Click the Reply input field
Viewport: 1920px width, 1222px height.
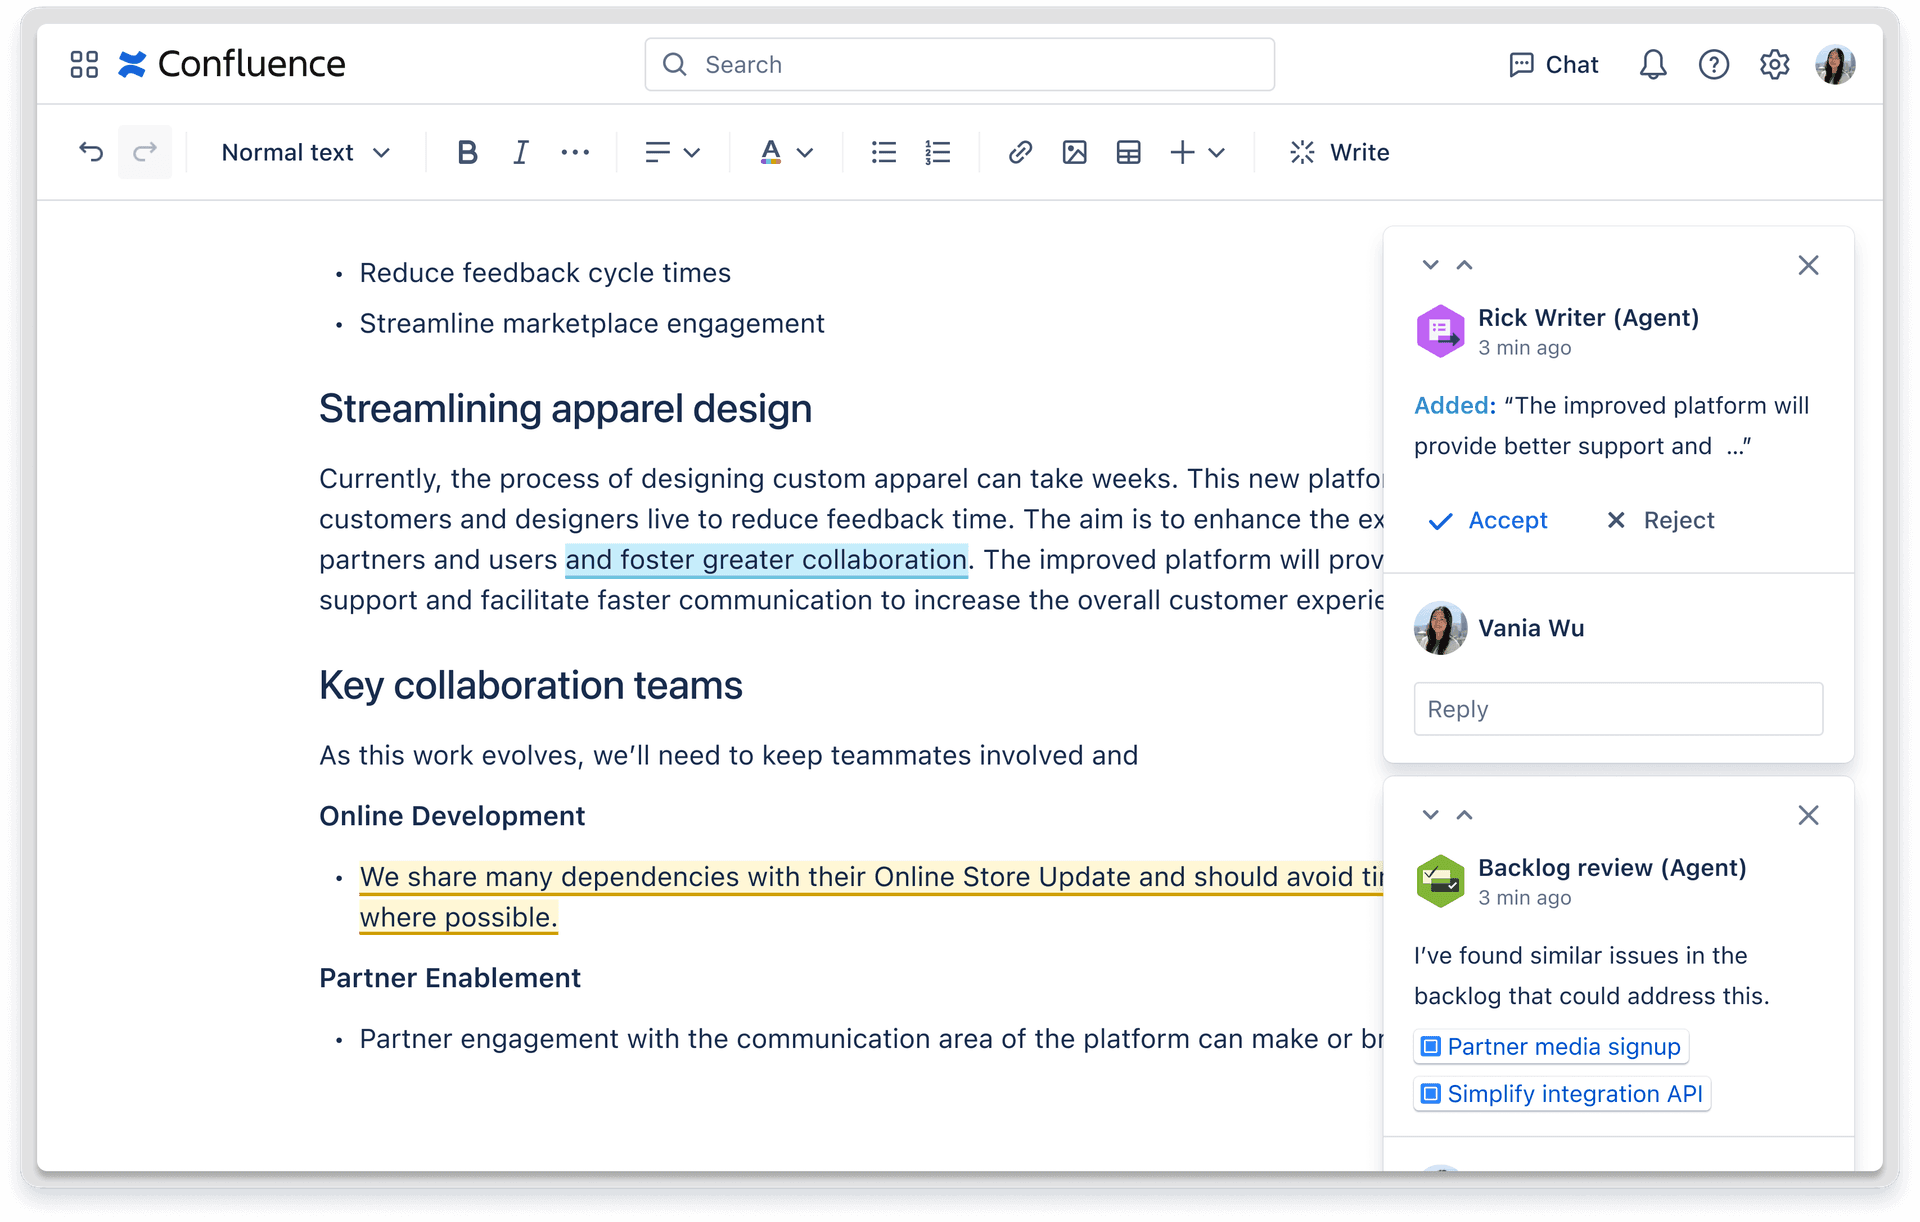coord(1618,709)
